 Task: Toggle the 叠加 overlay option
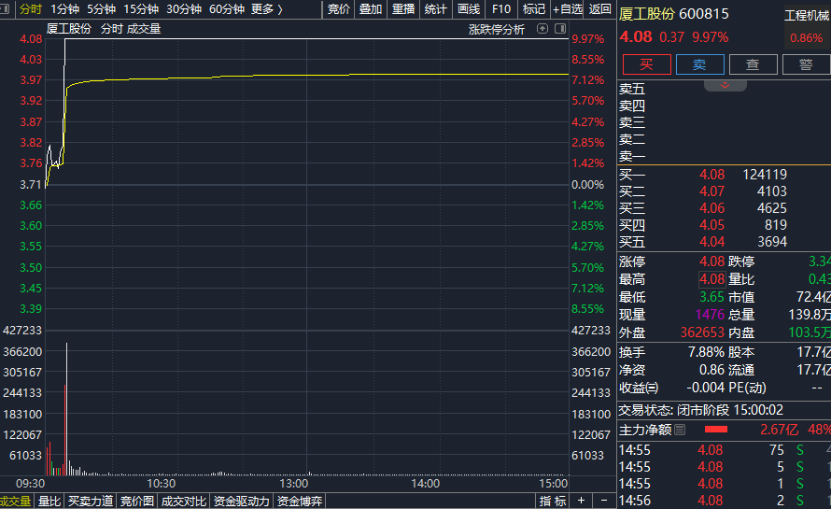click(x=371, y=9)
